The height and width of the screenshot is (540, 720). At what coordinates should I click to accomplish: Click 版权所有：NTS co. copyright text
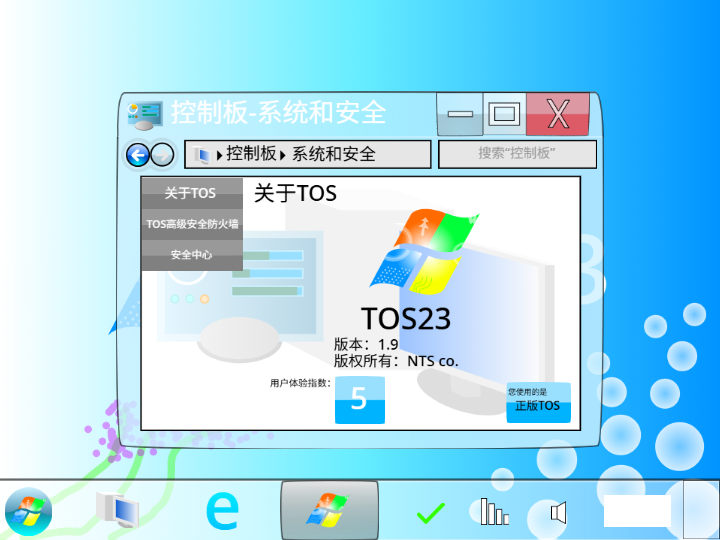coord(396,361)
